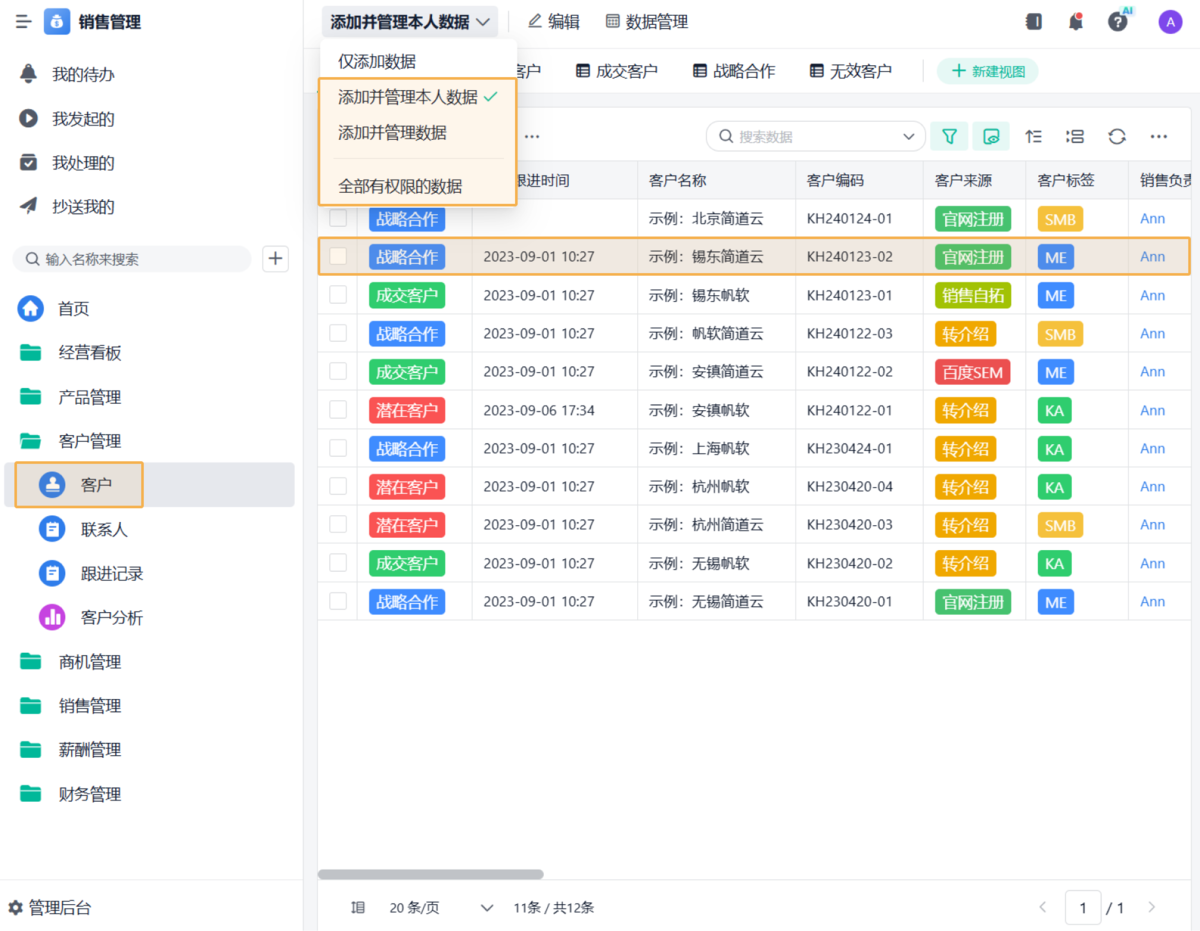Open the row display settings icon

(1075, 136)
